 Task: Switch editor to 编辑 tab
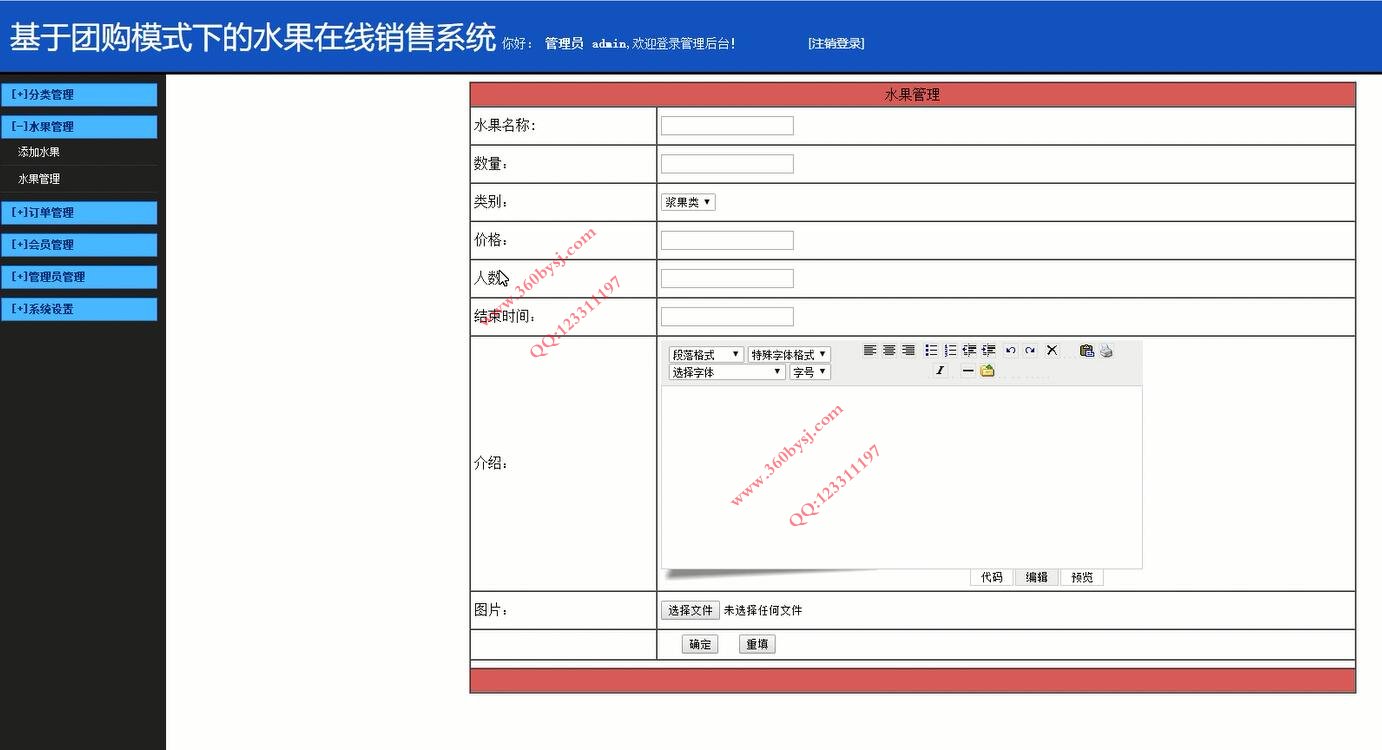coord(1037,577)
